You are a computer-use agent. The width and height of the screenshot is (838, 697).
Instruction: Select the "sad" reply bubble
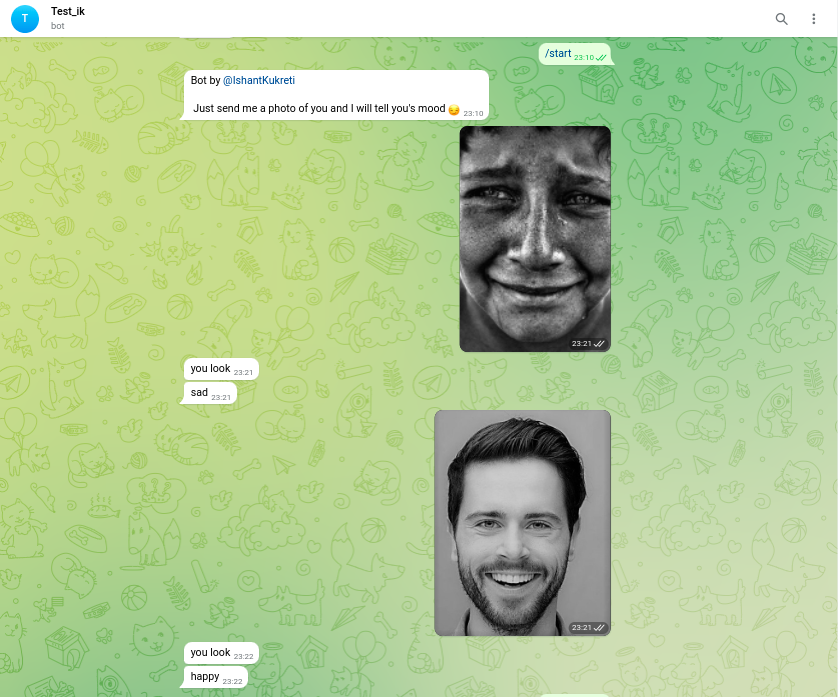click(x=200, y=393)
